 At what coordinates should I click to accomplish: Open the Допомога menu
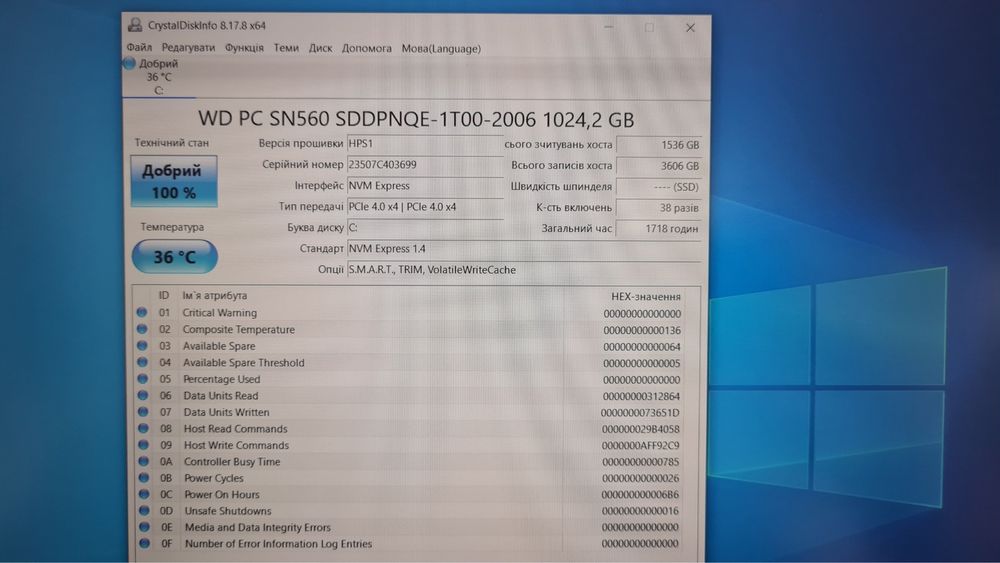point(367,48)
